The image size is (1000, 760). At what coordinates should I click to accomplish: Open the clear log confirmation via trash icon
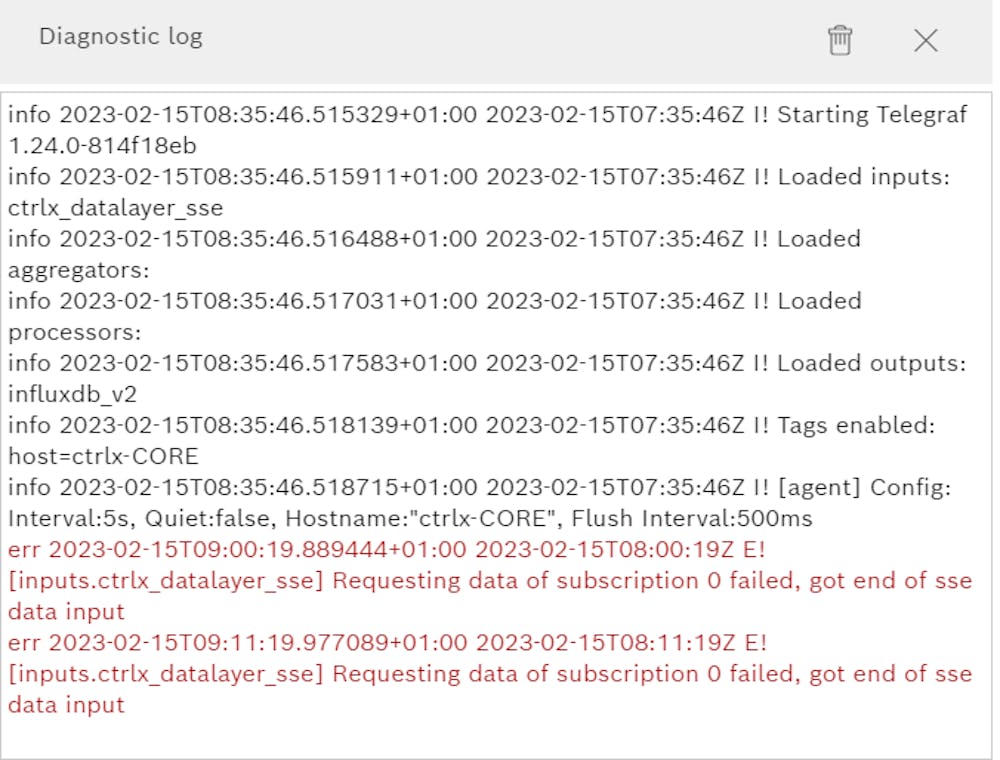pos(840,40)
